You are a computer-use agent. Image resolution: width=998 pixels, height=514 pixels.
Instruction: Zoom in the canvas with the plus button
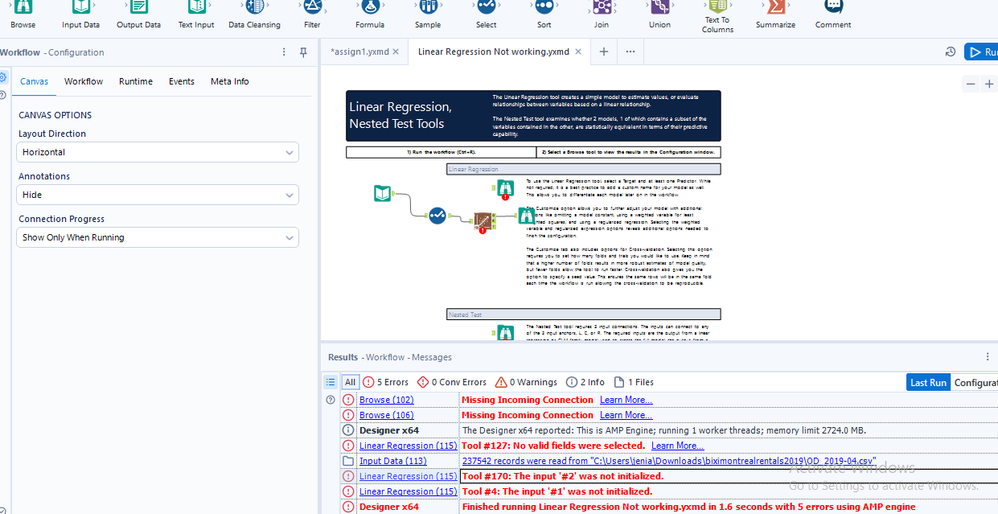click(x=989, y=83)
